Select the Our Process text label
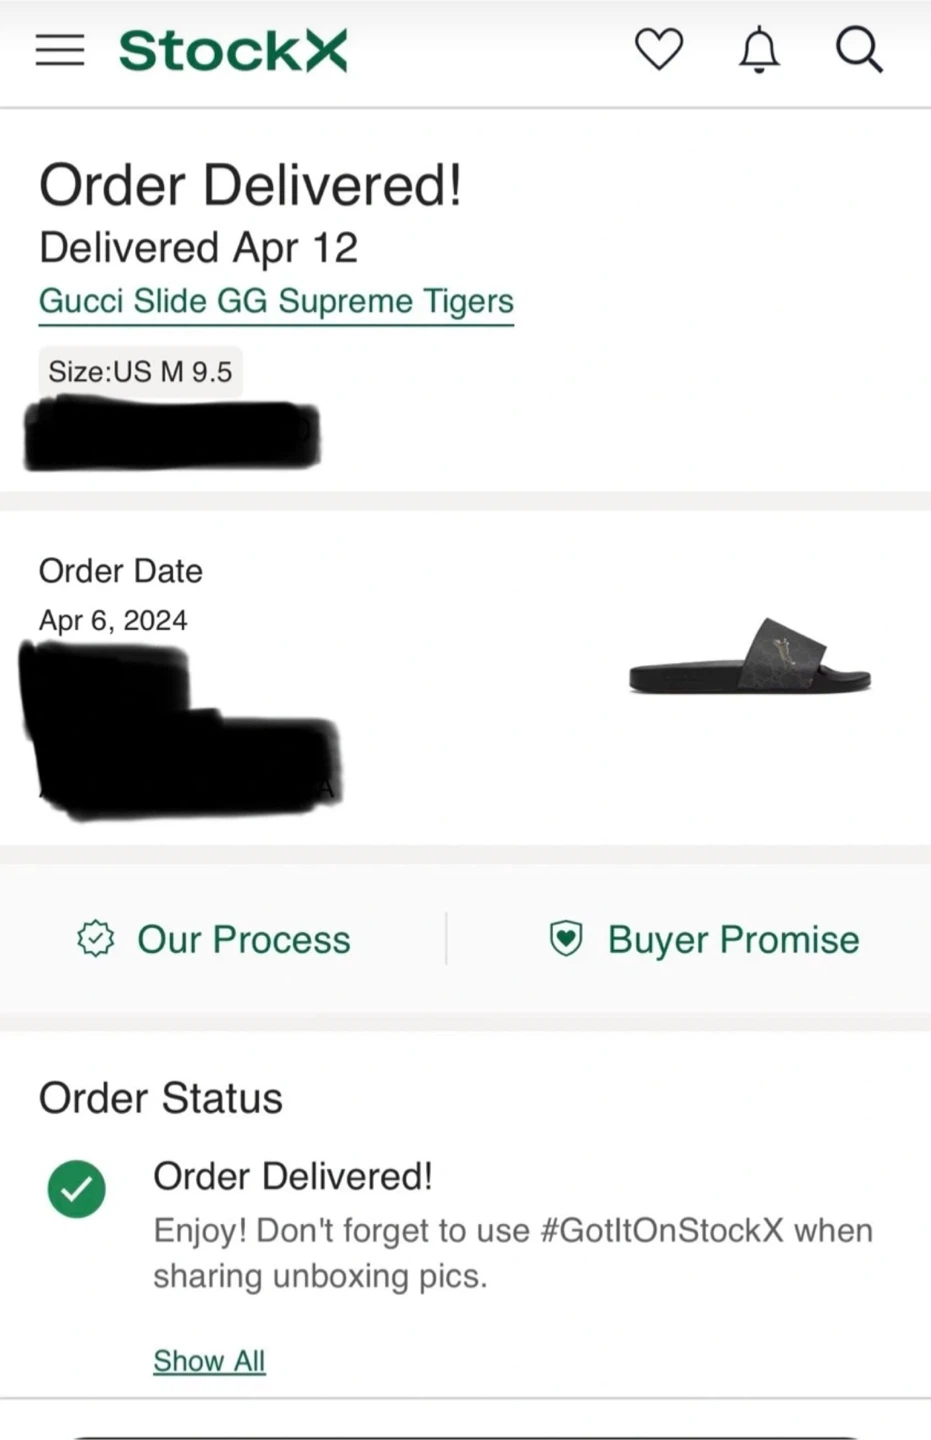This screenshot has width=931, height=1440. [x=244, y=940]
